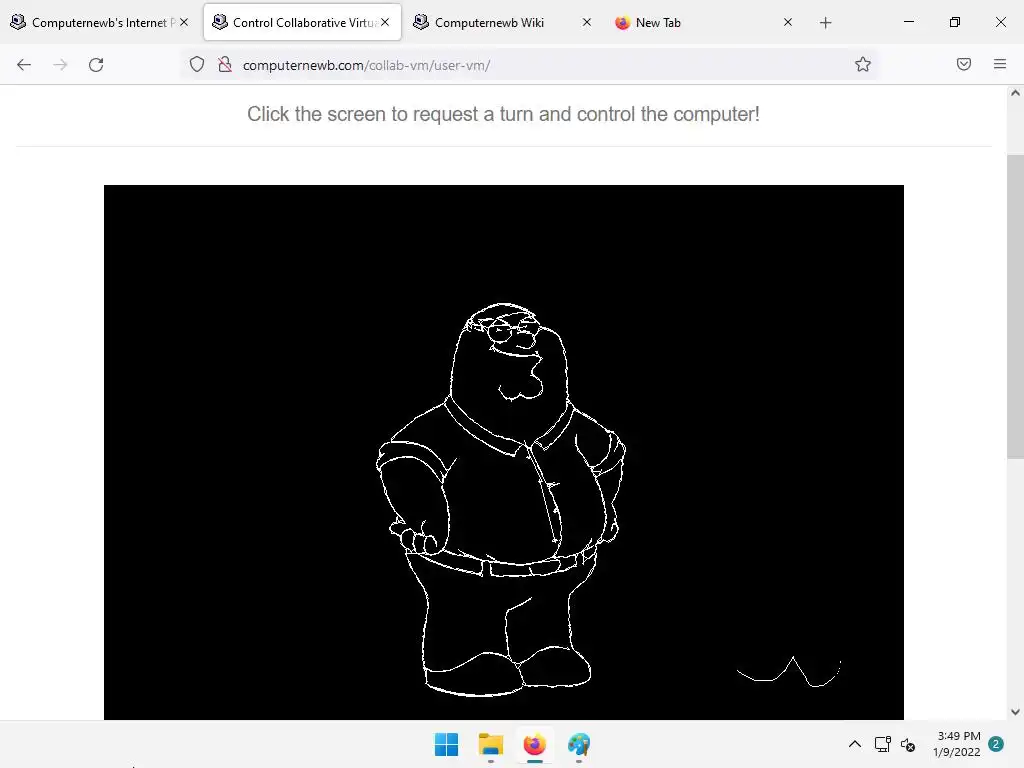Open the tracking protection shield icon

[x=197, y=65]
